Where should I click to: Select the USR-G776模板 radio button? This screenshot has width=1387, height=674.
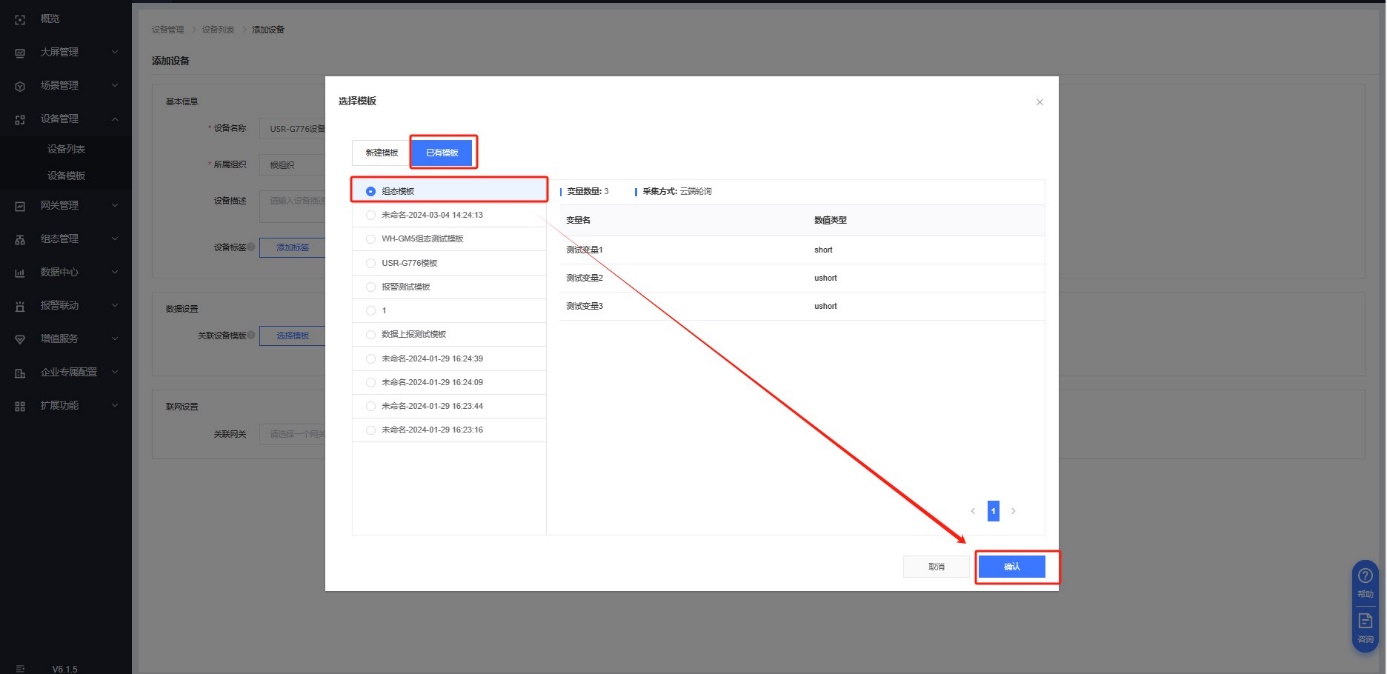click(x=371, y=263)
